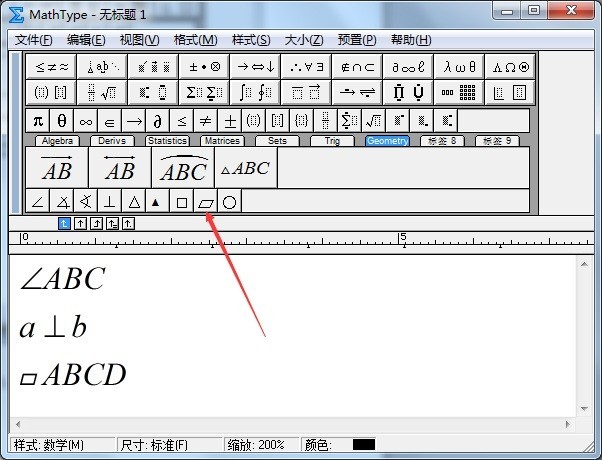Open the Greek lowercase letters palette
The width and height of the screenshot is (602, 460).
461,67
